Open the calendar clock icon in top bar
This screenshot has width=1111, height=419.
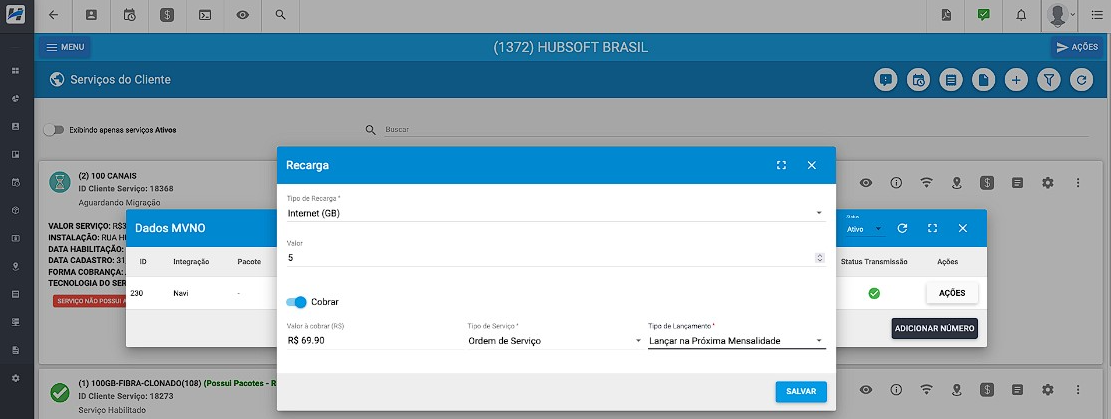[x=130, y=14]
